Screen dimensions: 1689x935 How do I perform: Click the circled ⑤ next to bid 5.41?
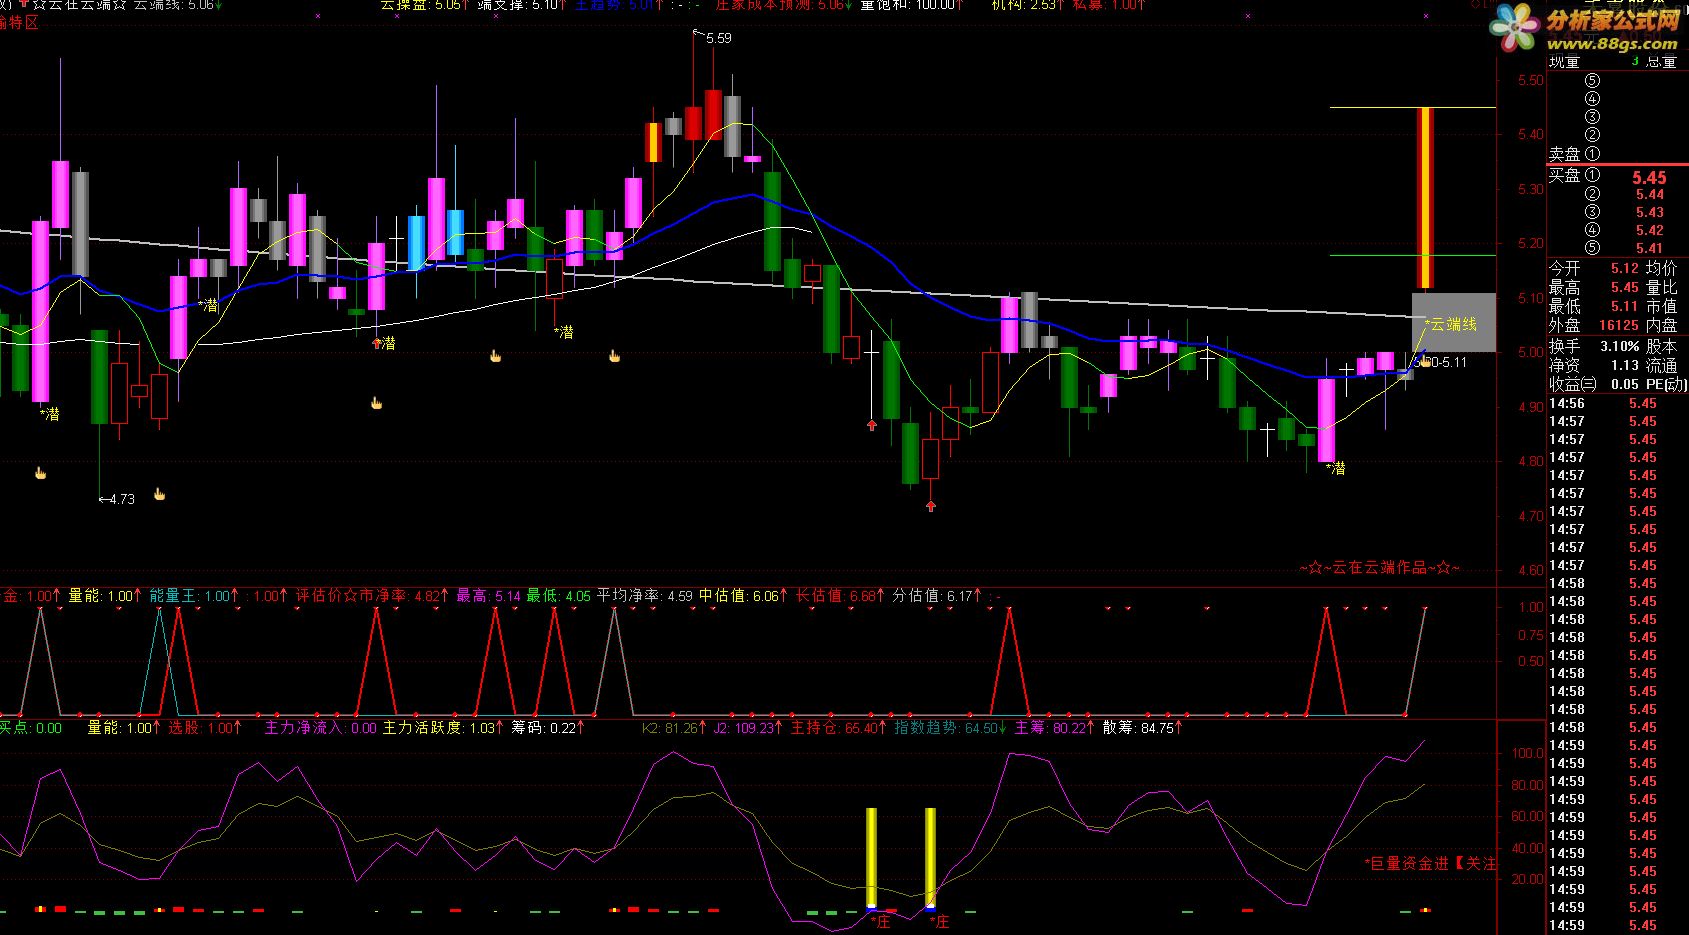pos(1593,248)
